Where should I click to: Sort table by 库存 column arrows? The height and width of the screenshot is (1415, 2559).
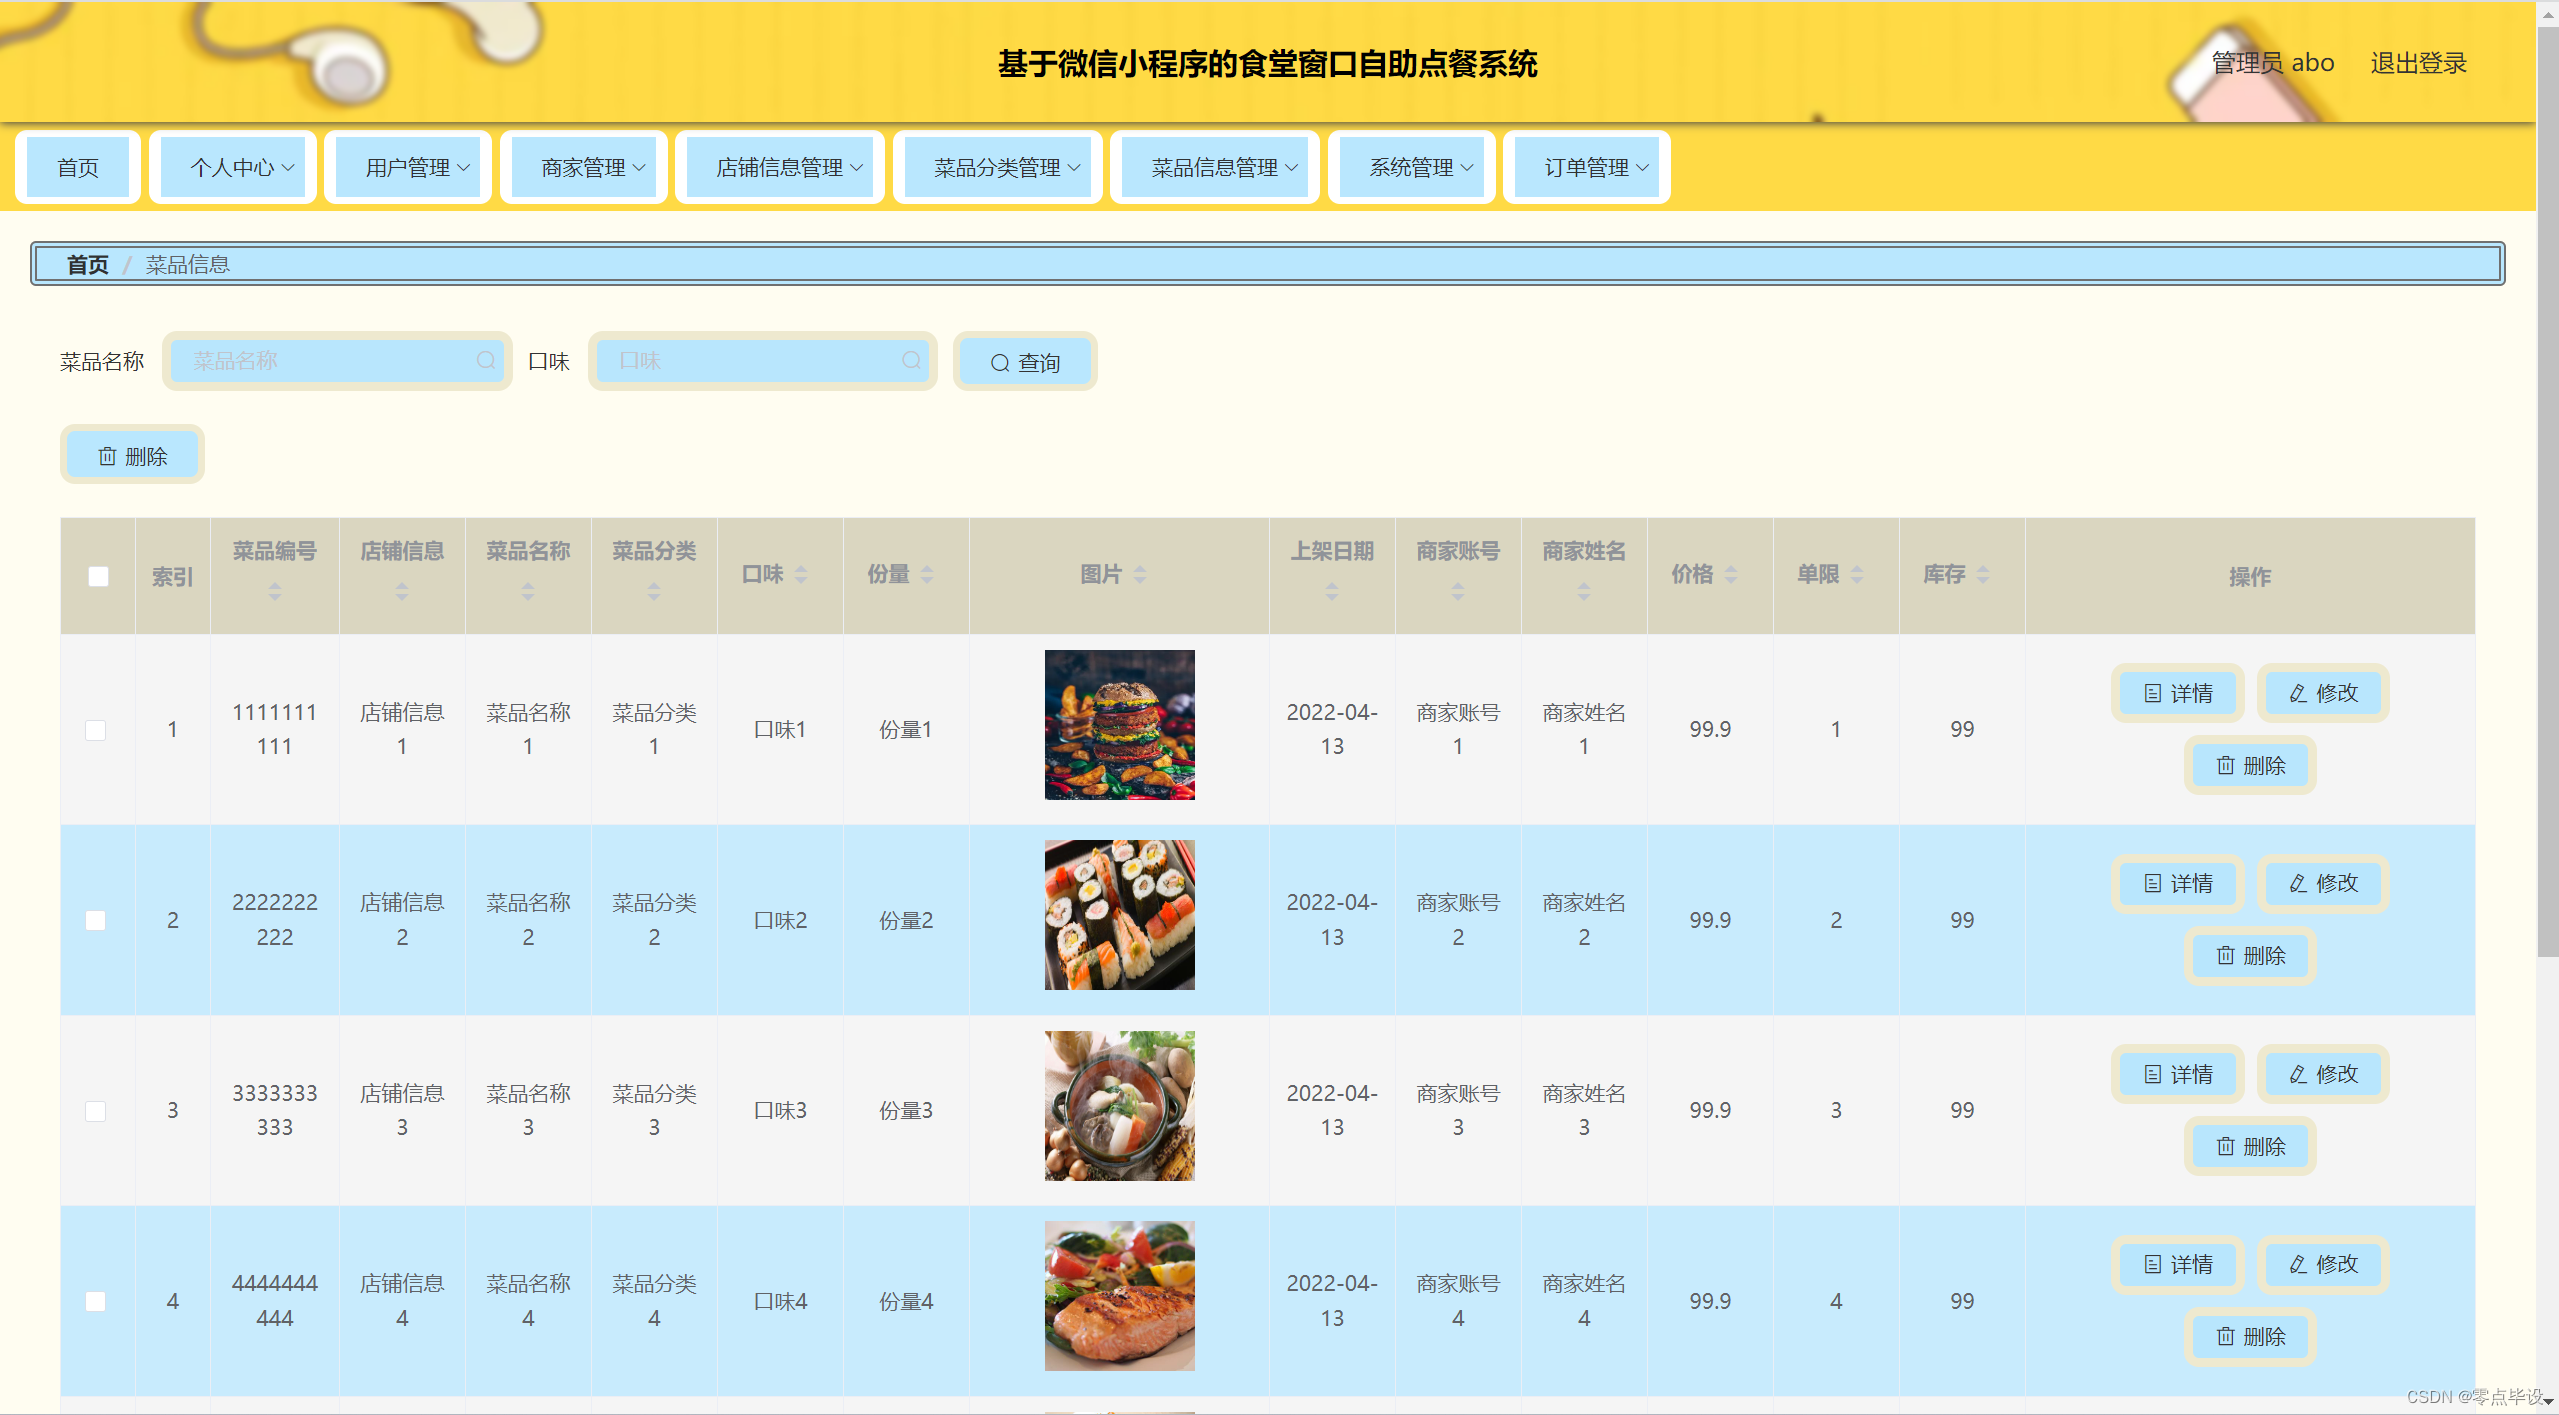(1983, 574)
